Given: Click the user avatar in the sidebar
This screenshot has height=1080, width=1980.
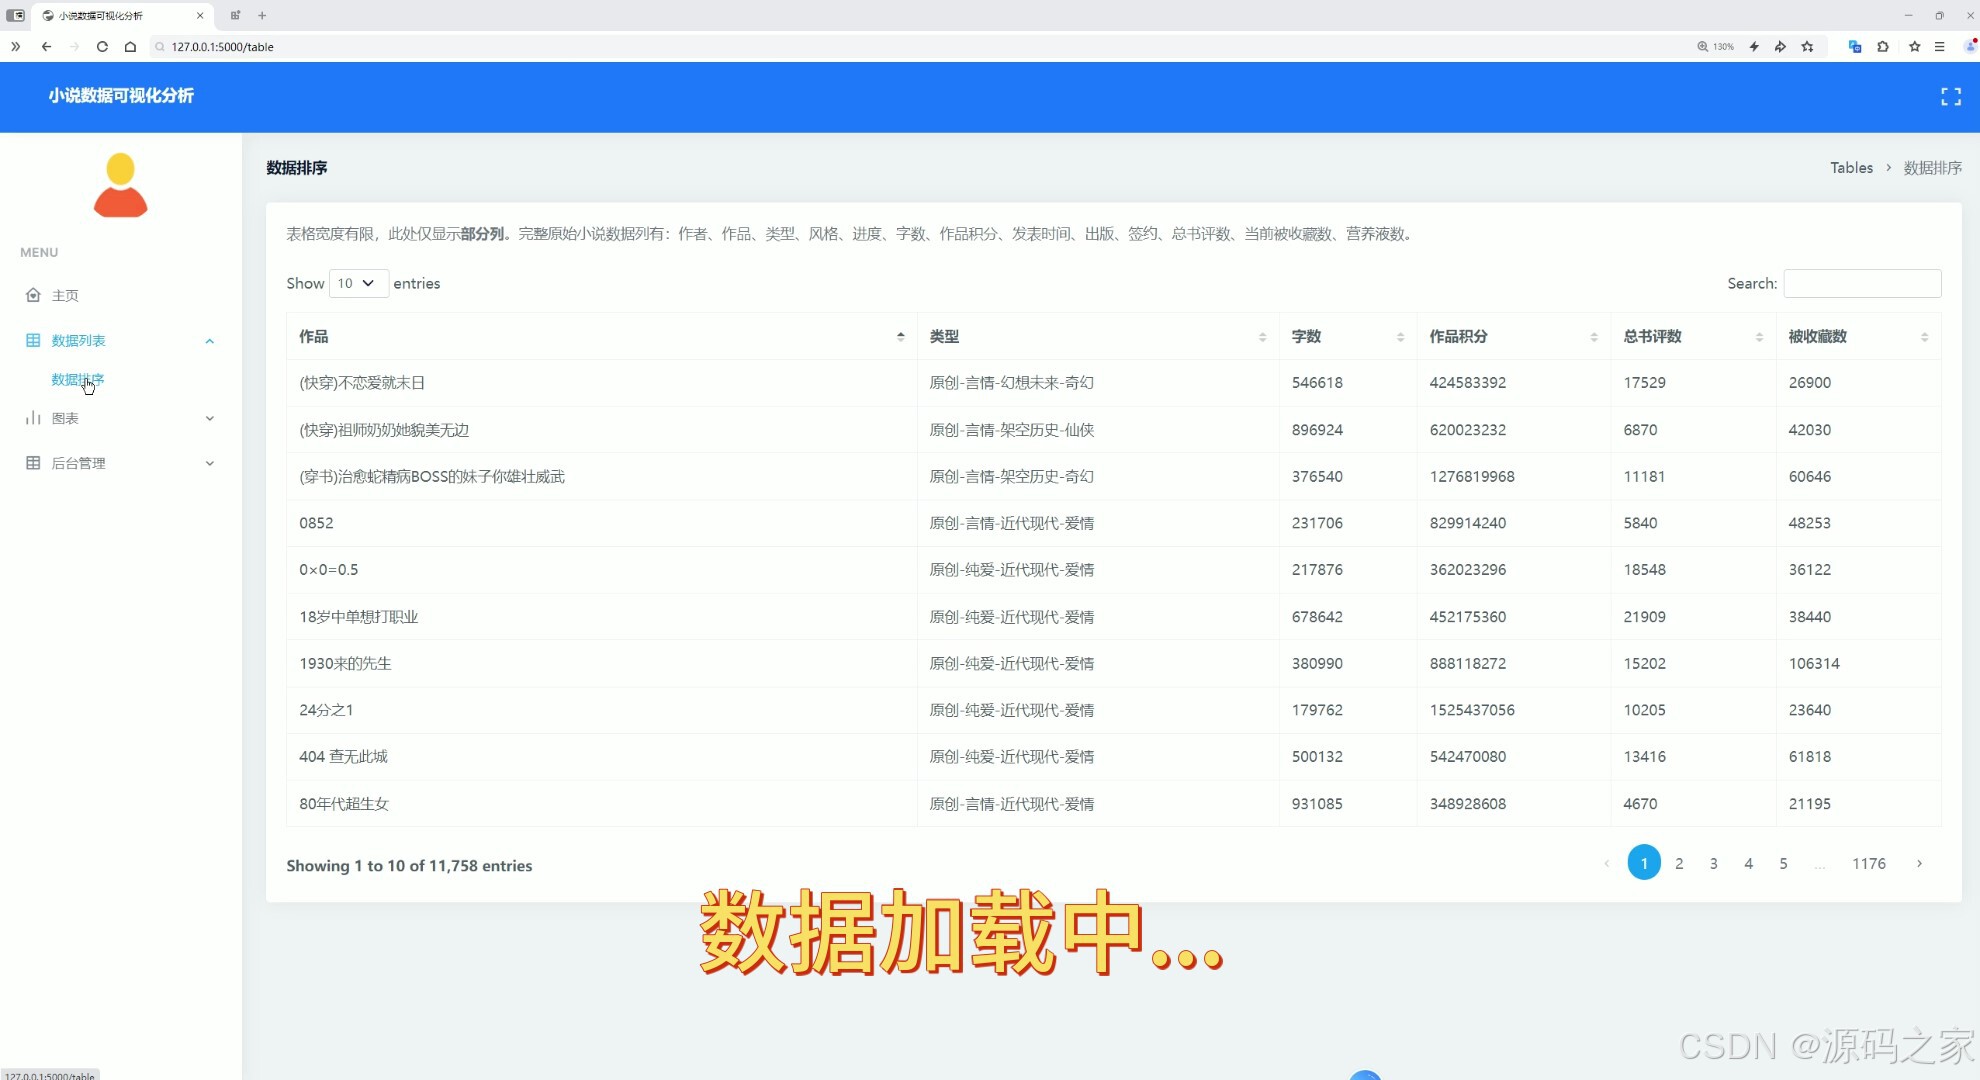Looking at the screenshot, I should [x=120, y=184].
